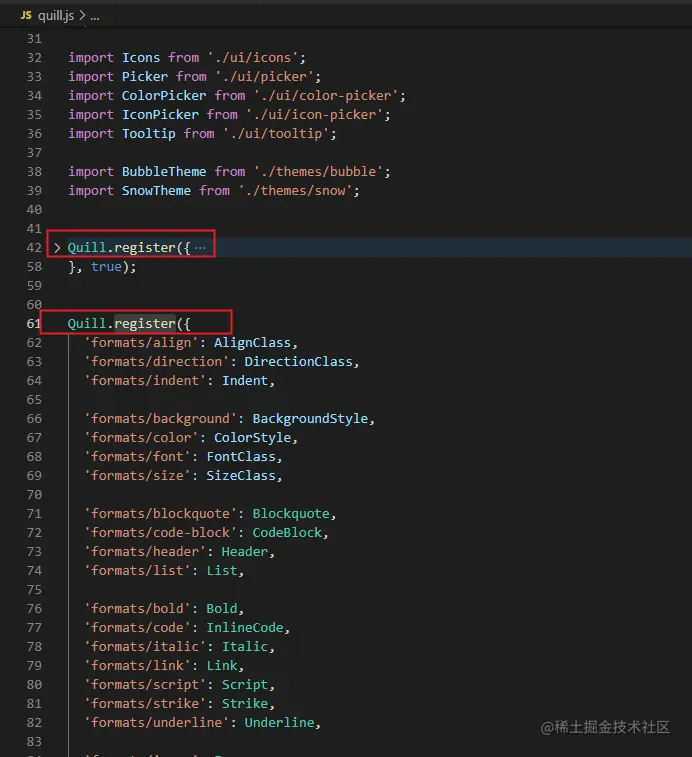Viewport: 692px width, 757px height.
Task: Click 'Link' value on line 79
Action: coord(222,665)
